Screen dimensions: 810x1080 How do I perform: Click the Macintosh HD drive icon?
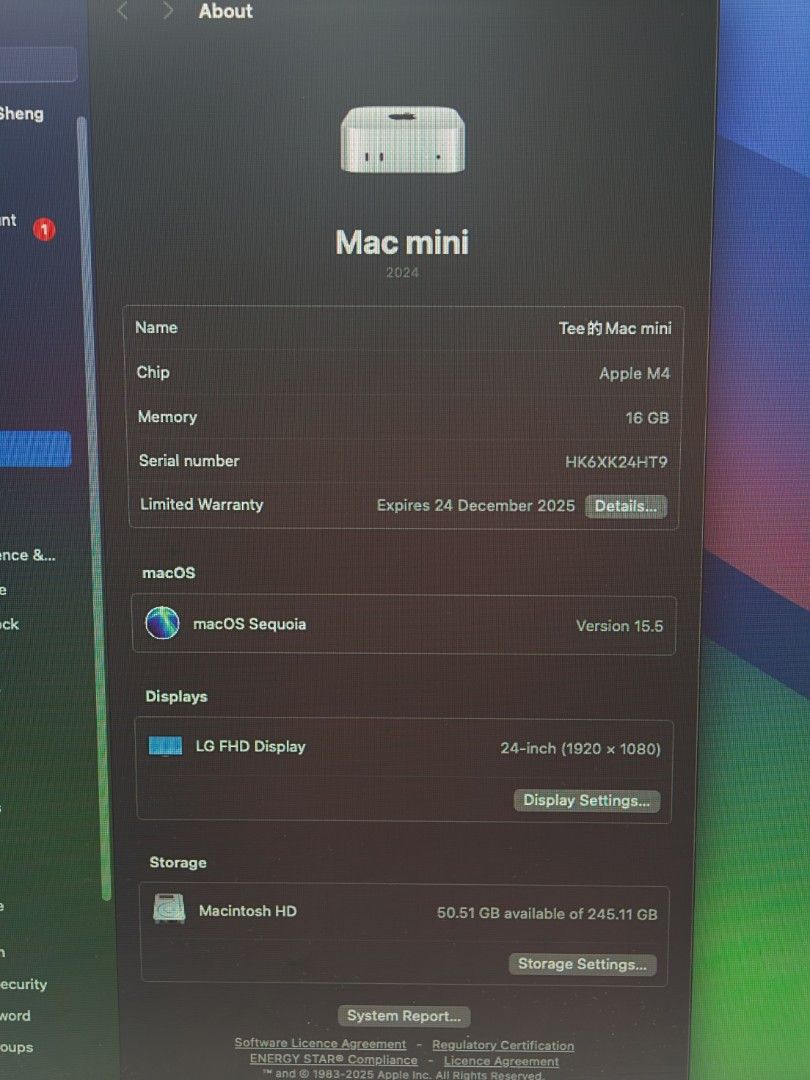(168, 911)
